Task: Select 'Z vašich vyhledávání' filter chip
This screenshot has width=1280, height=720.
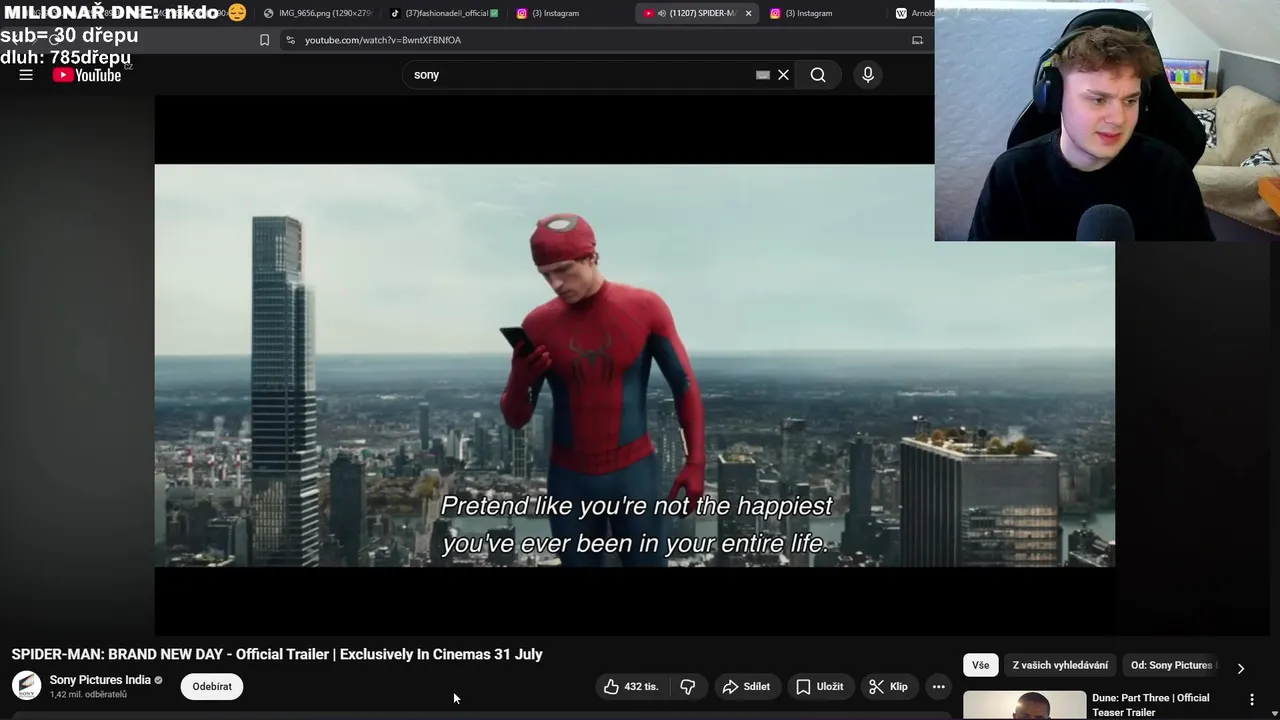Action: pyautogui.click(x=1060, y=665)
